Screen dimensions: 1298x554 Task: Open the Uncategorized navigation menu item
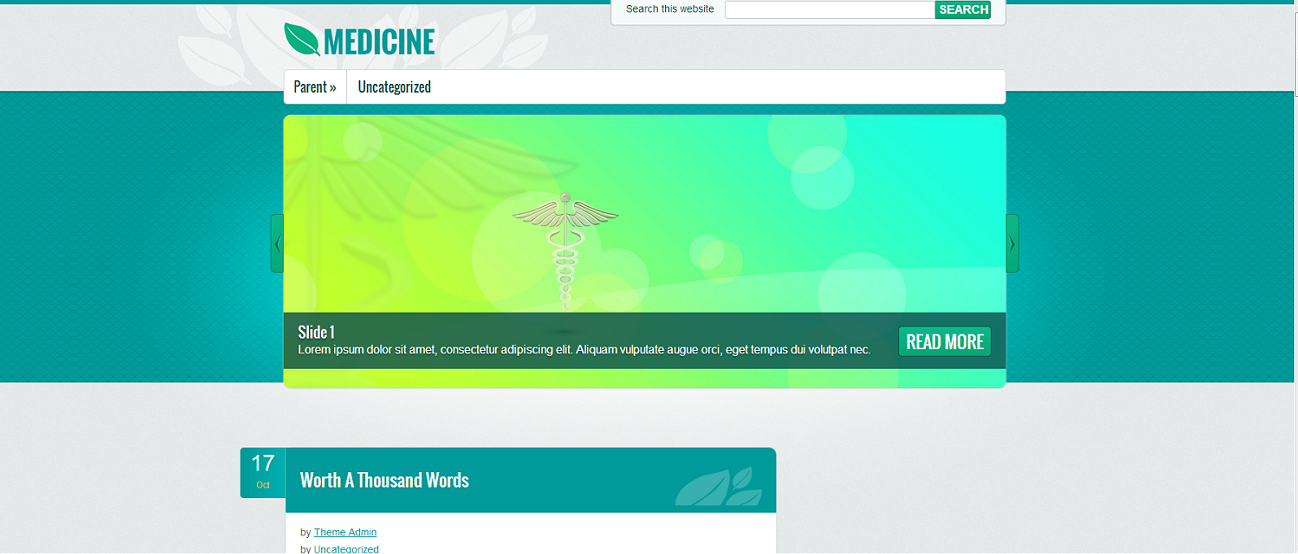[394, 87]
